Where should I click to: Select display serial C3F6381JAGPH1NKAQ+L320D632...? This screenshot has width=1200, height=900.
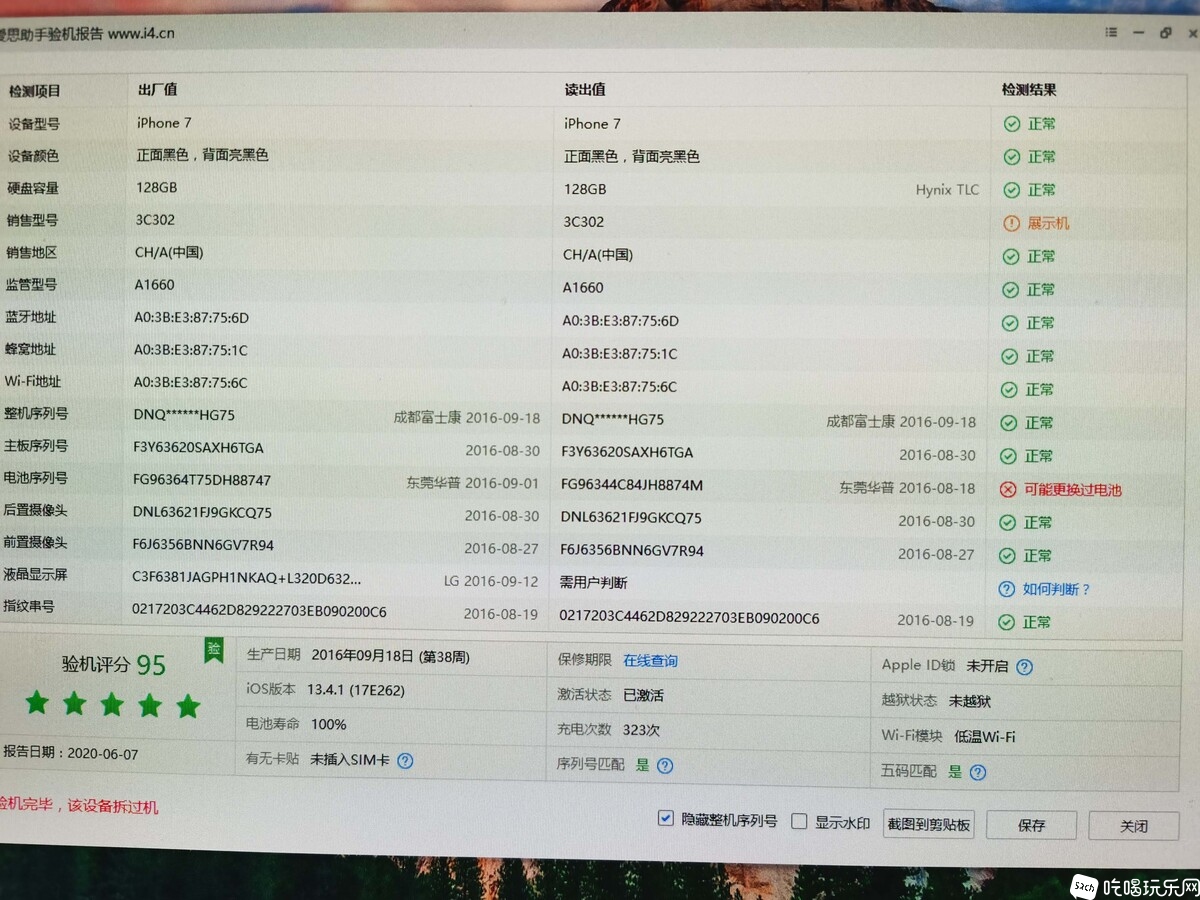(x=247, y=578)
